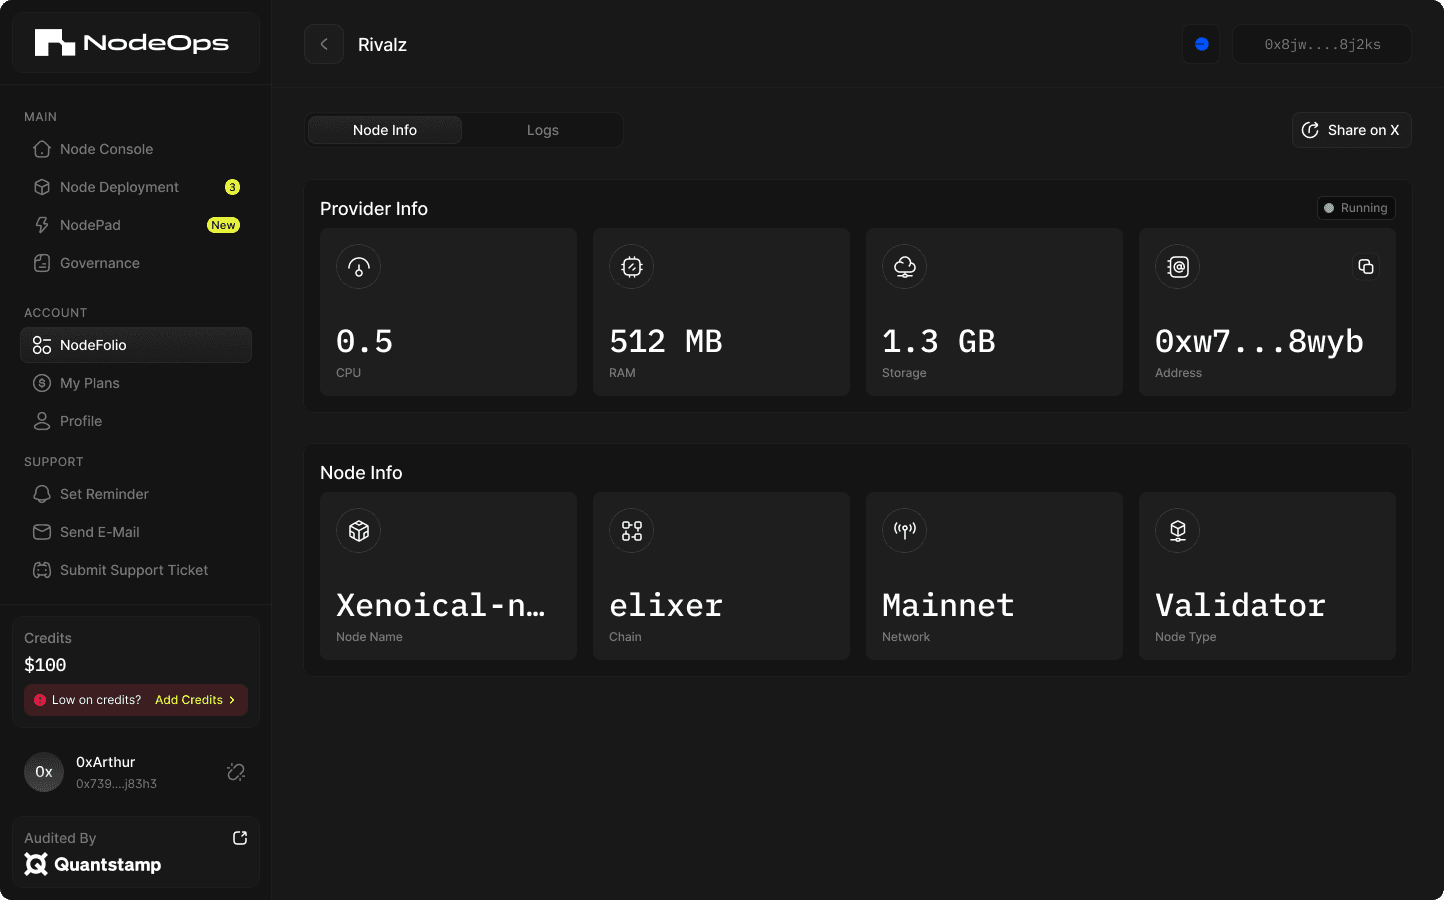Open the Audited By external link
Viewport: 1444px width, 900px height.
(x=240, y=838)
